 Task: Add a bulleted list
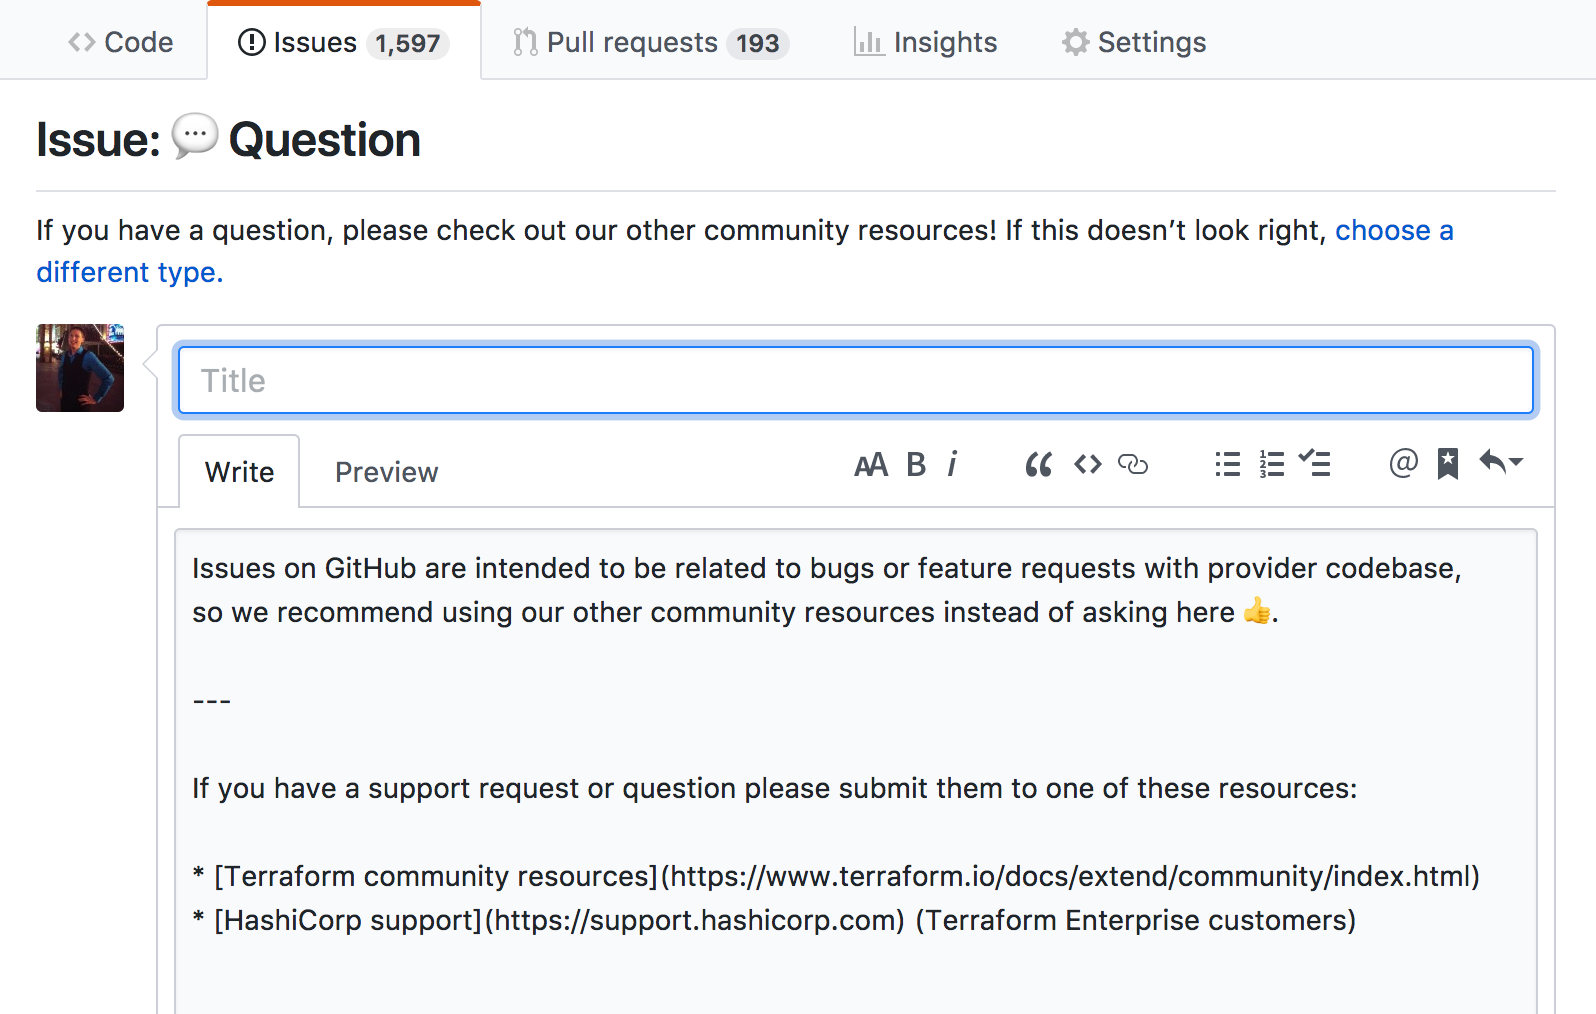[x=1227, y=465]
